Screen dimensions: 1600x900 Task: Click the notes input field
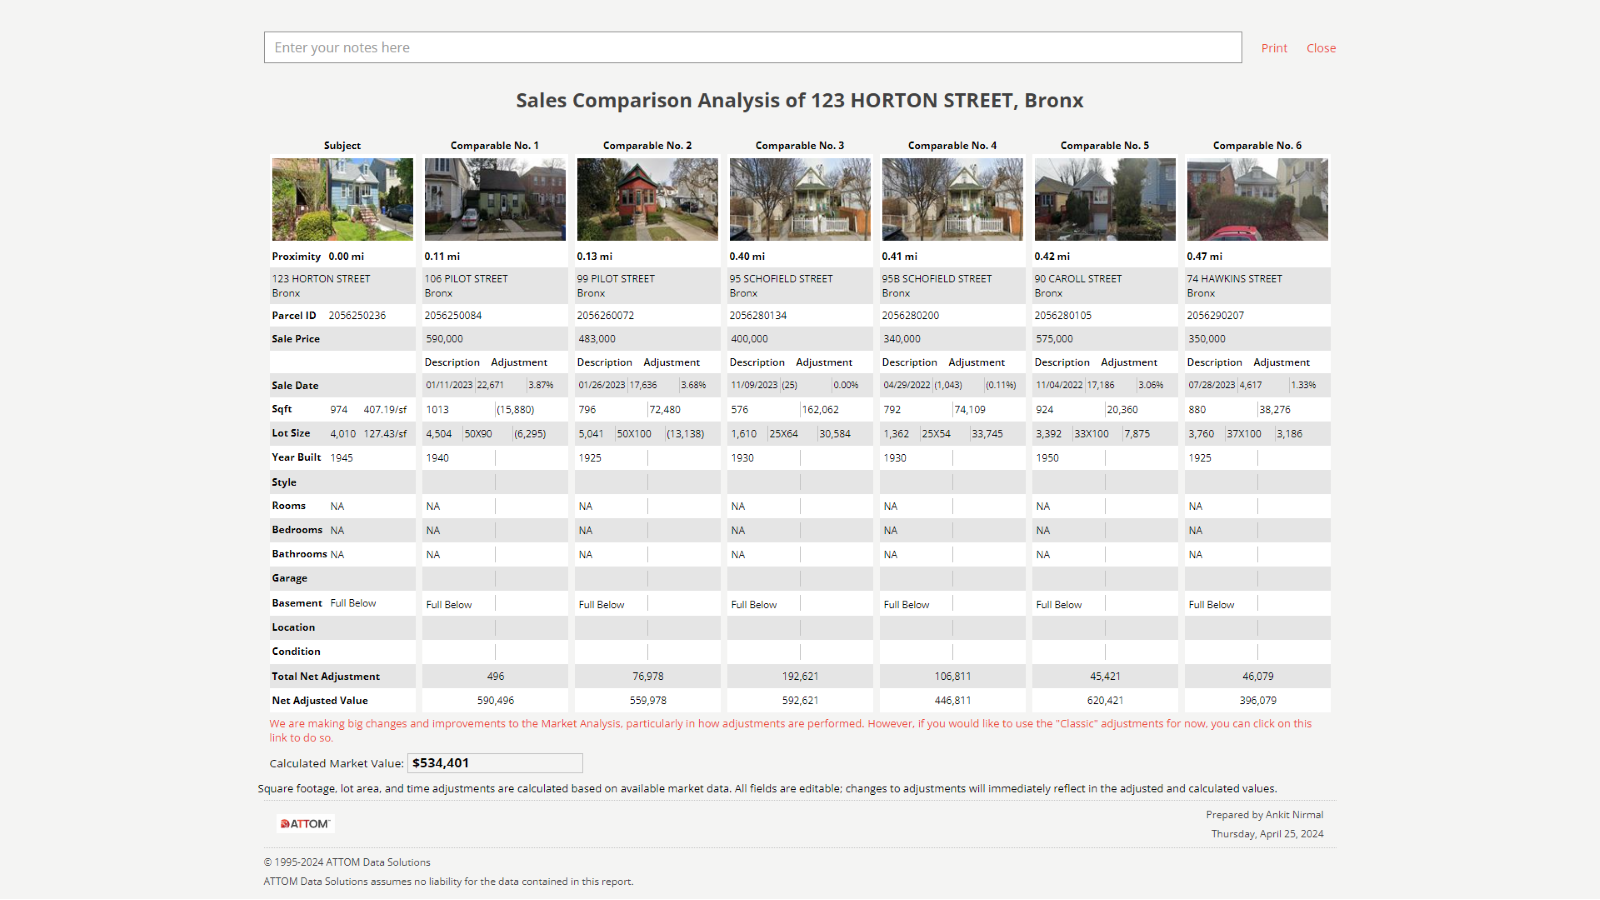point(752,48)
